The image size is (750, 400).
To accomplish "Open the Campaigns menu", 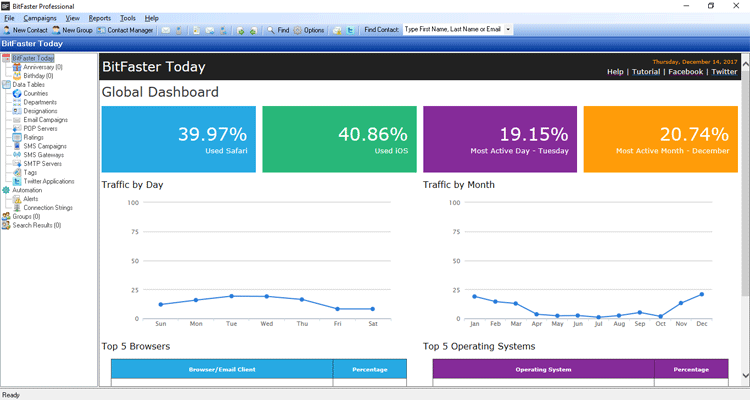I will [40, 18].
